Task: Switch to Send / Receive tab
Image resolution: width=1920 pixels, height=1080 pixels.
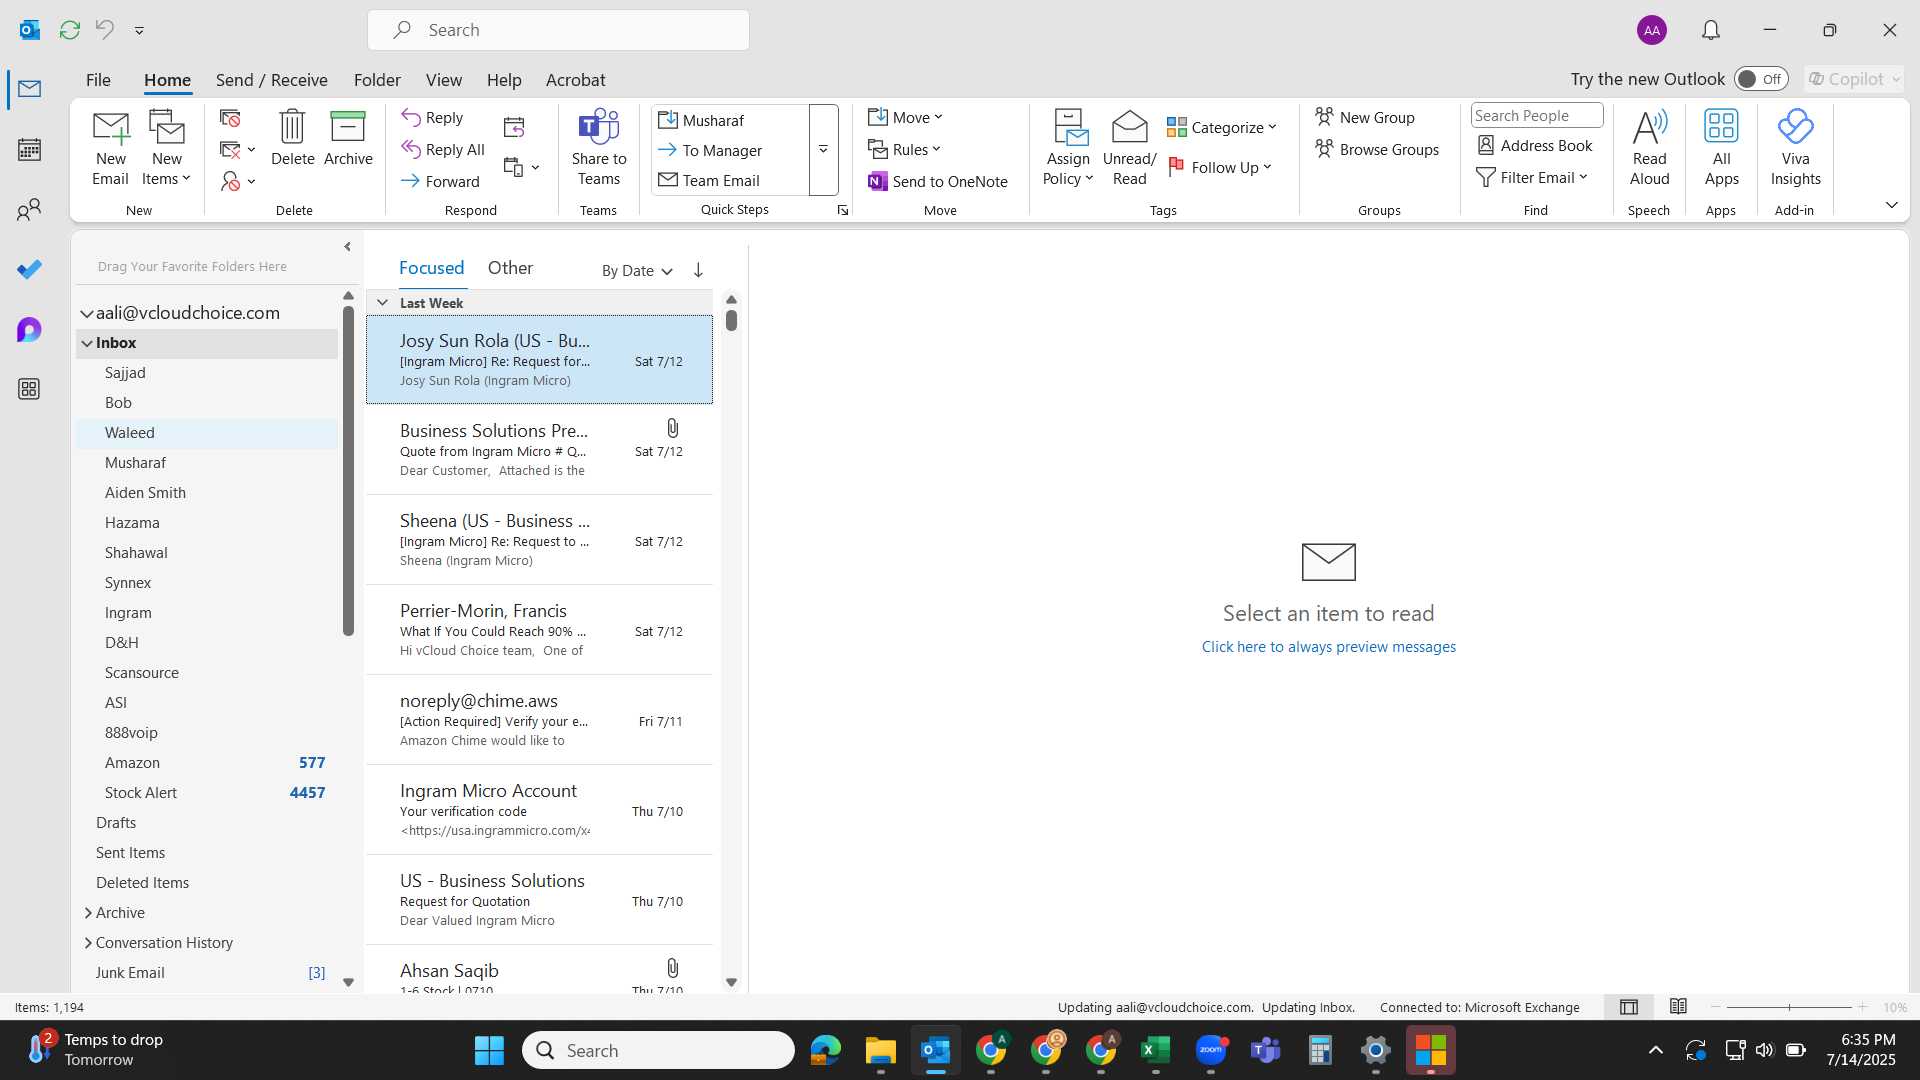Action: click(x=271, y=80)
